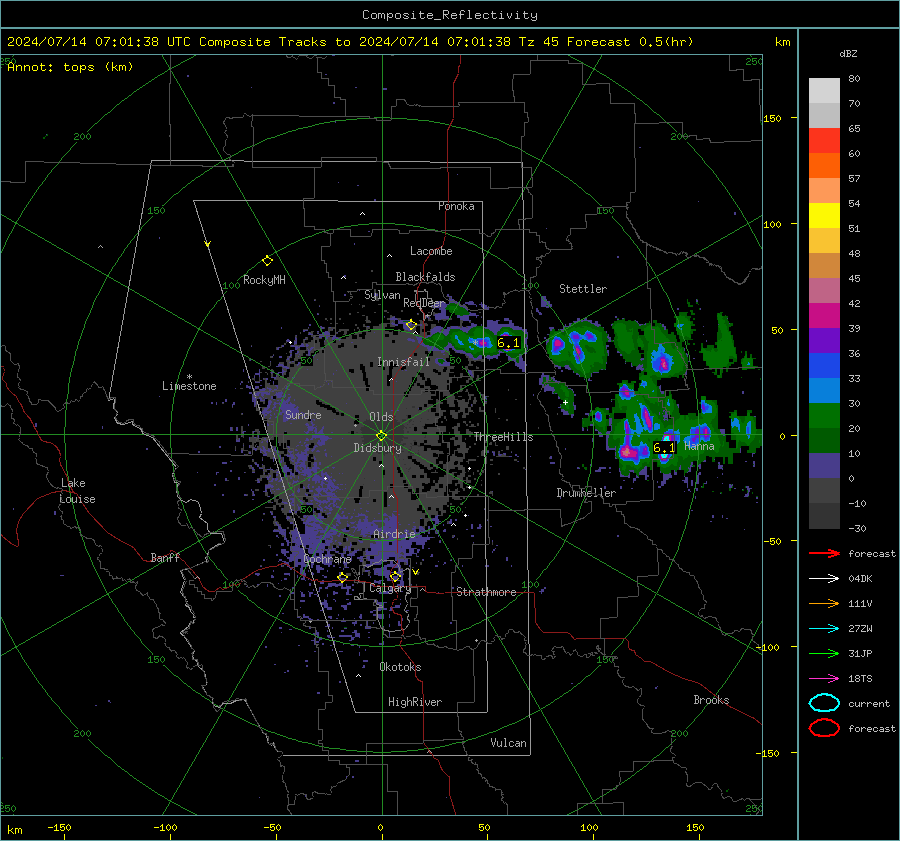Viewport: 900px width, 841px height.
Task: Choose the green 31JP arrow legend entry
Action: click(x=824, y=653)
